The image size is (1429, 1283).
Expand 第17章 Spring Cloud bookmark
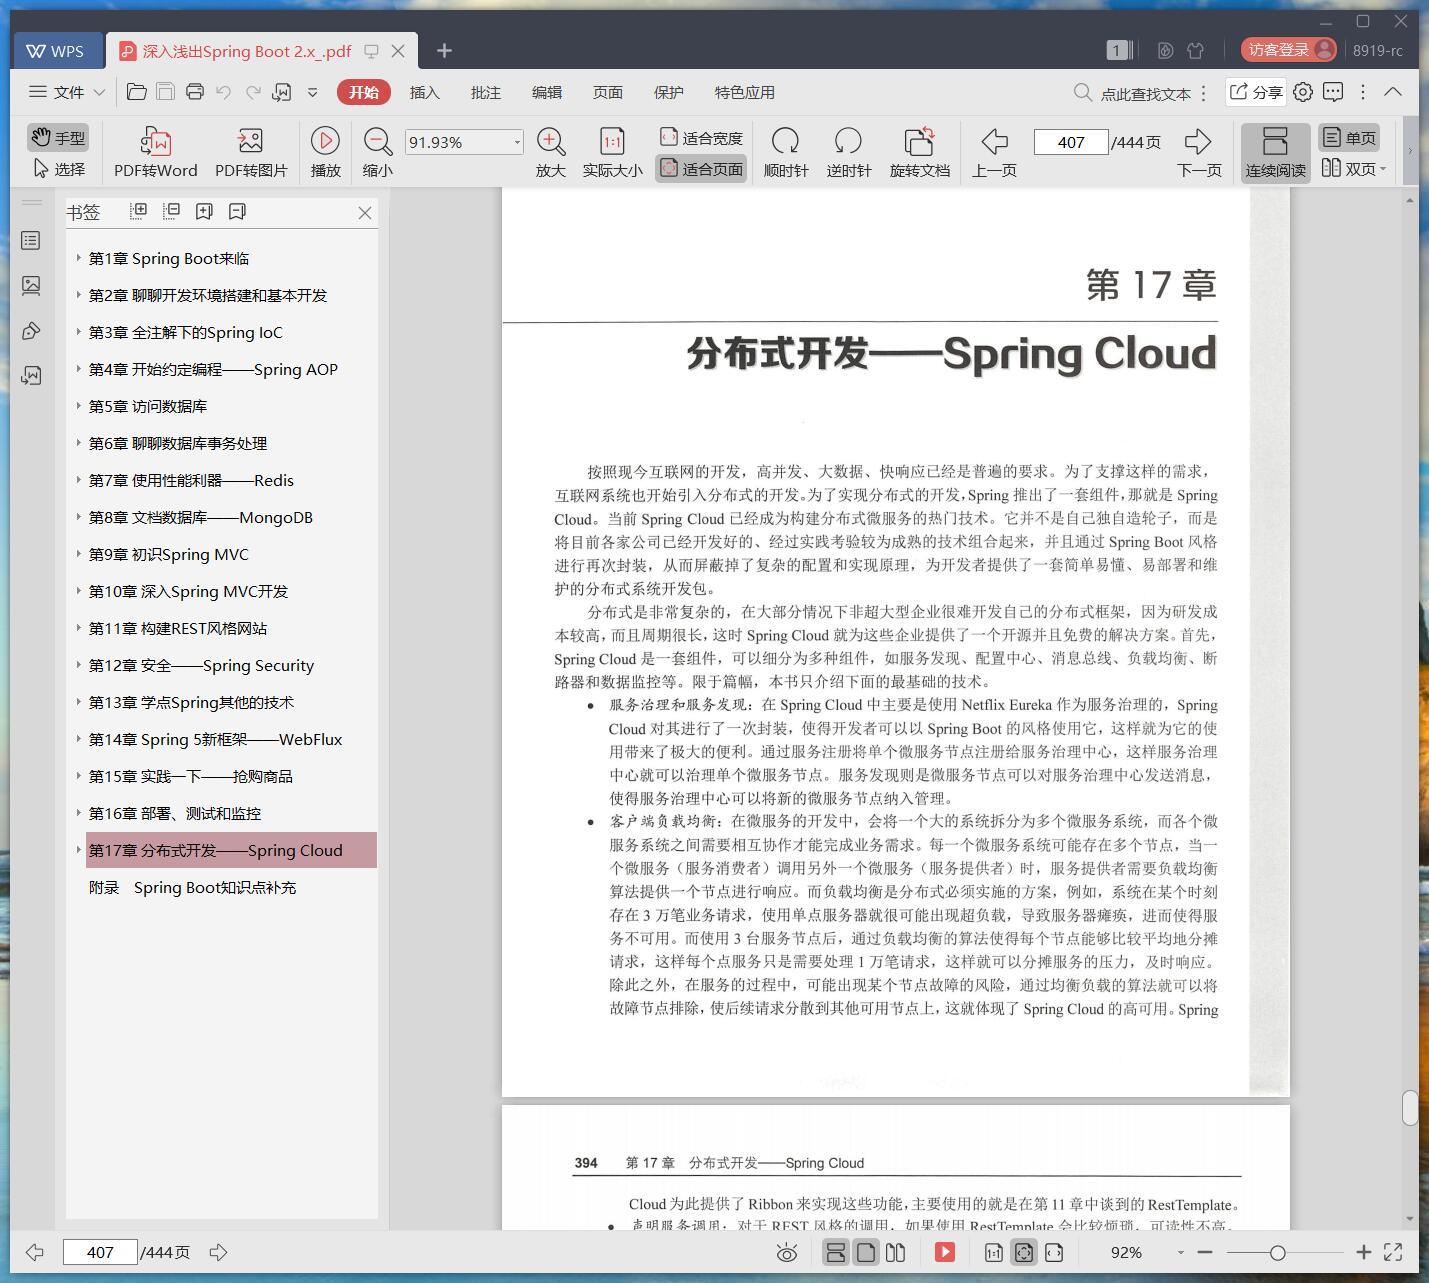click(x=78, y=850)
